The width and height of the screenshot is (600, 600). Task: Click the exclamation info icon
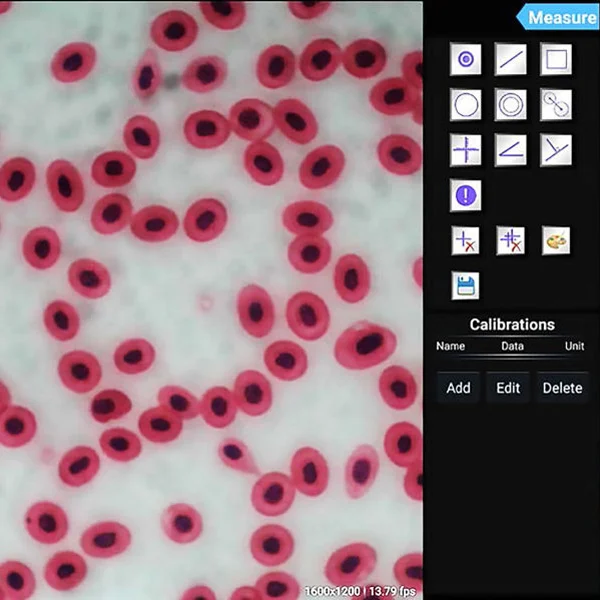coord(465,194)
